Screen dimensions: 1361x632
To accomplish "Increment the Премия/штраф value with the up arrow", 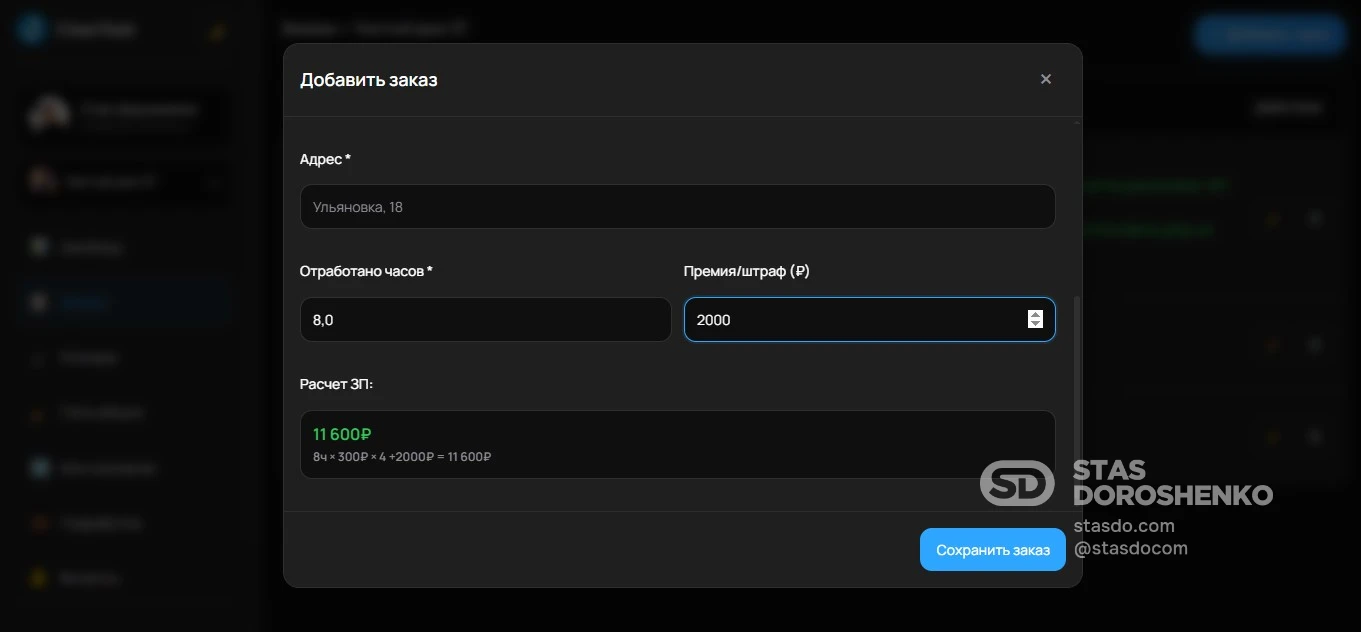I will tap(1035, 314).
